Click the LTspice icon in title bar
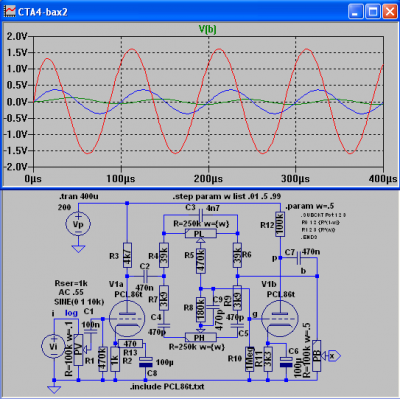 [x=9, y=12]
